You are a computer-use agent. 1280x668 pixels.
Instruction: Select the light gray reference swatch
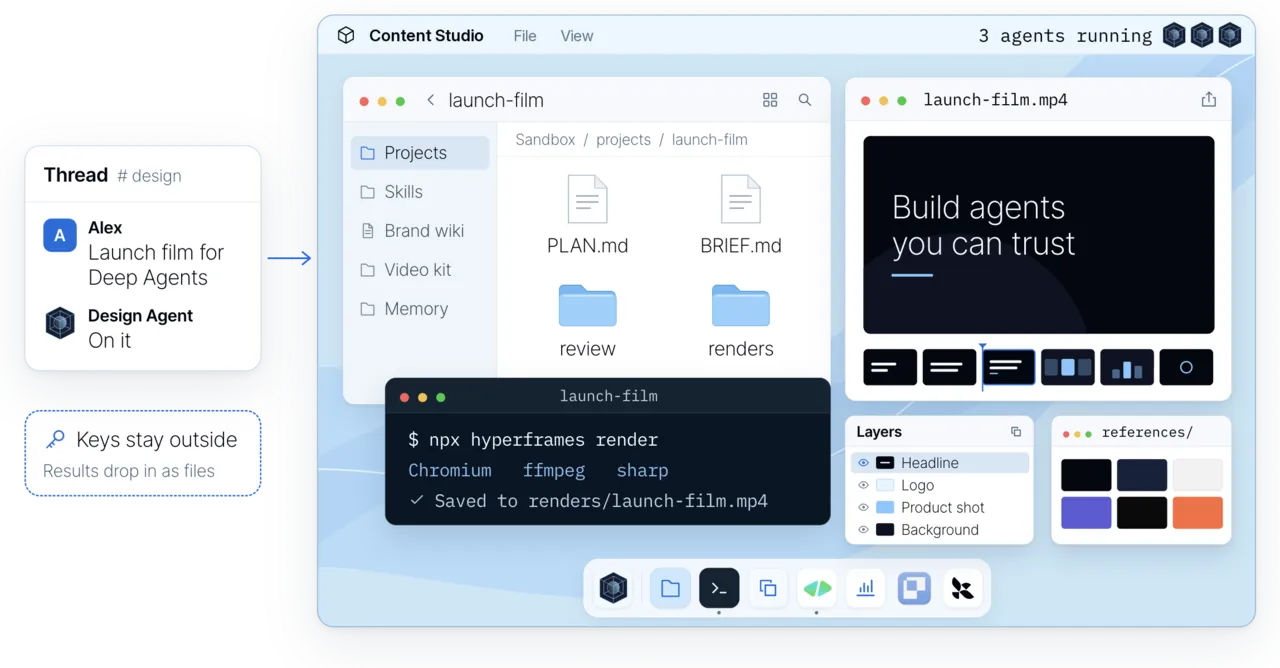[x=1198, y=475]
